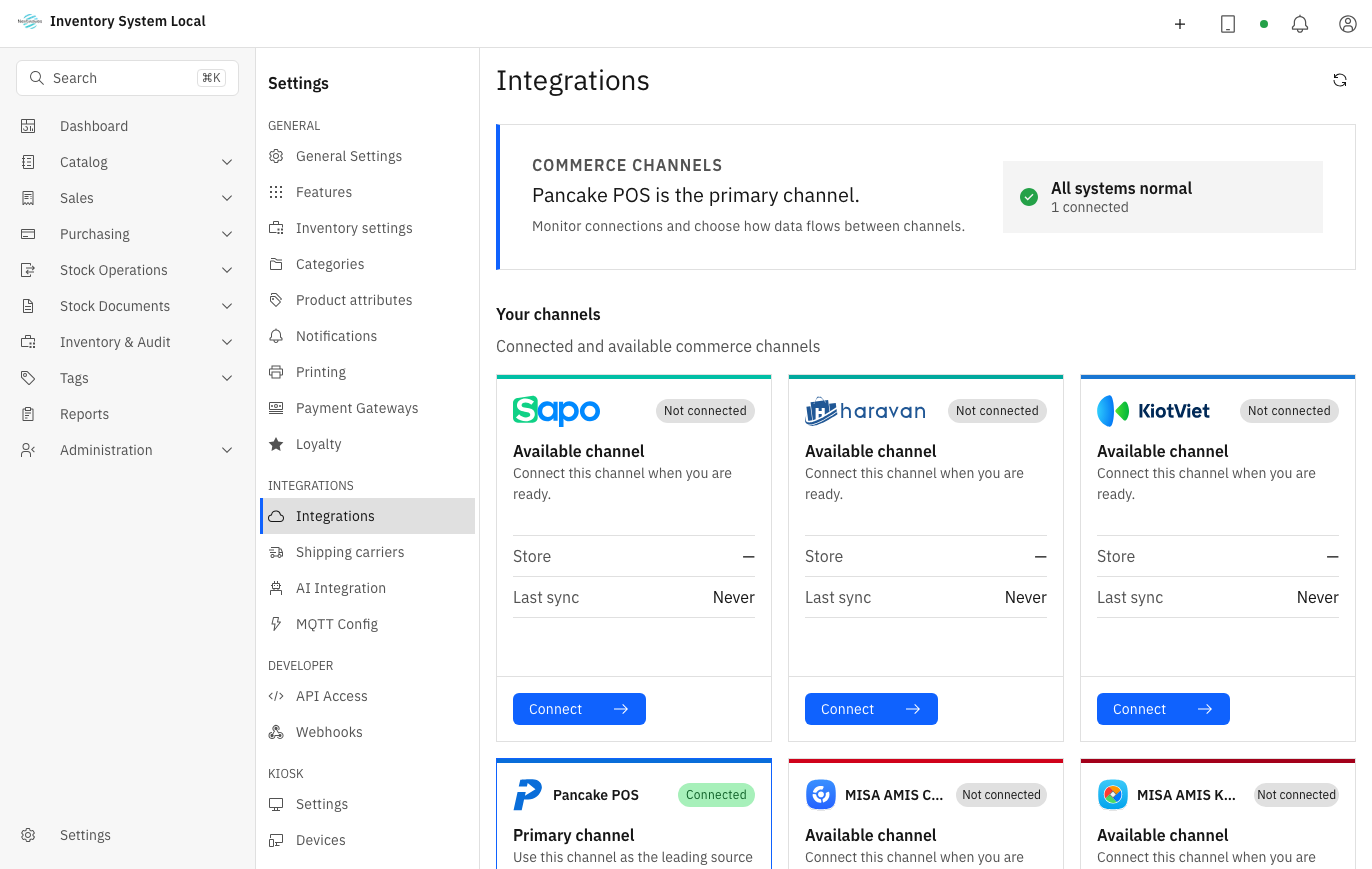
Task: Click the sidebar Search field
Action: pyautogui.click(x=127, y=78)
